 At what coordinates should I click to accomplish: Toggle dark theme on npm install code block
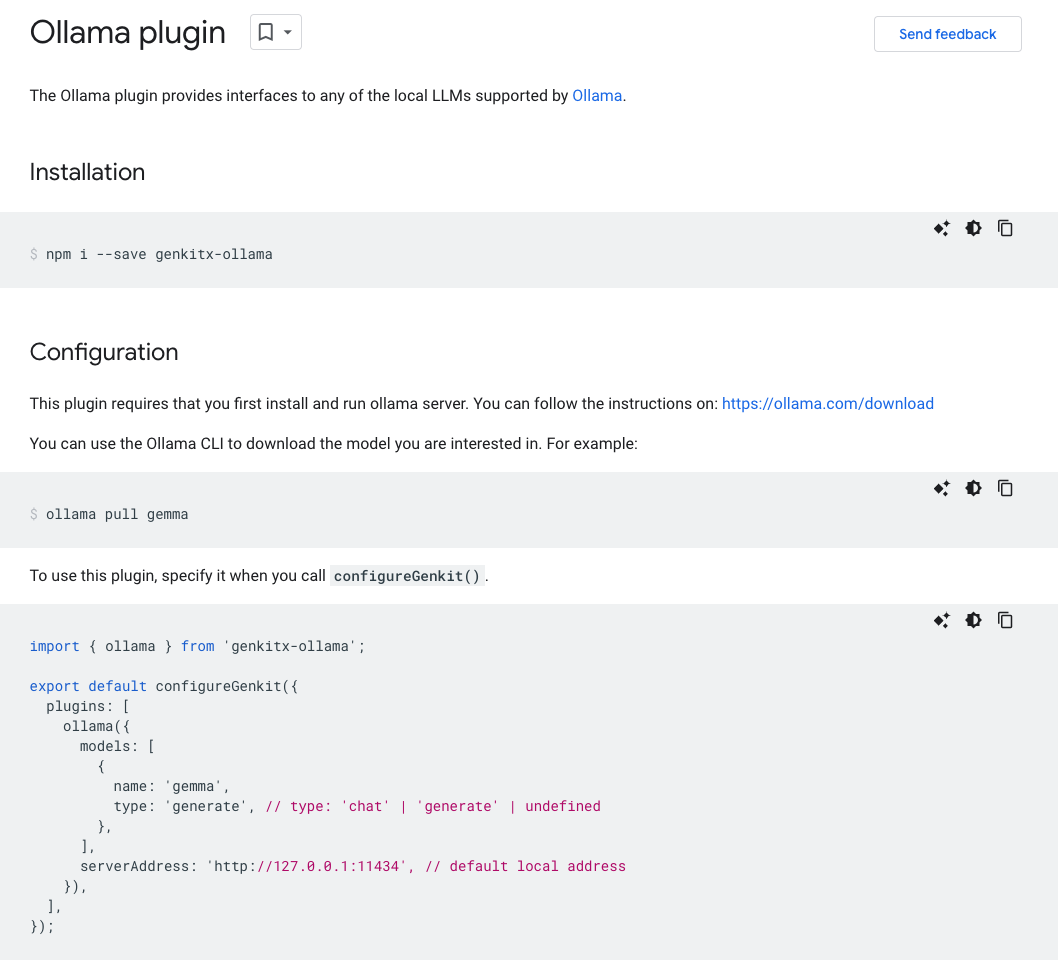(973, 229)
